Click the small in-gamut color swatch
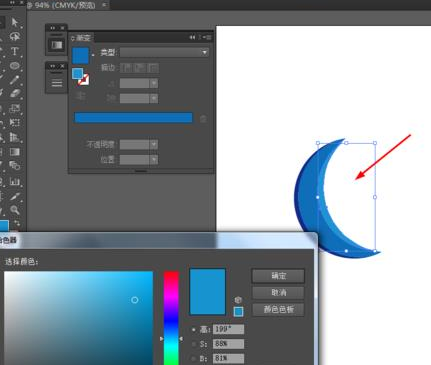Viewport: 431px width, 365px height. tap(238, 312)
